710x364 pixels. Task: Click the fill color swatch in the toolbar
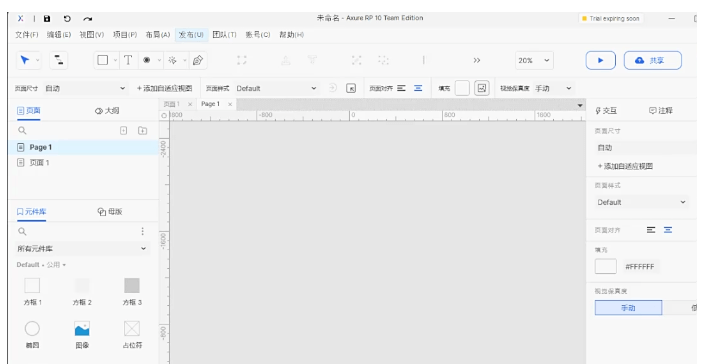(462, 88)
